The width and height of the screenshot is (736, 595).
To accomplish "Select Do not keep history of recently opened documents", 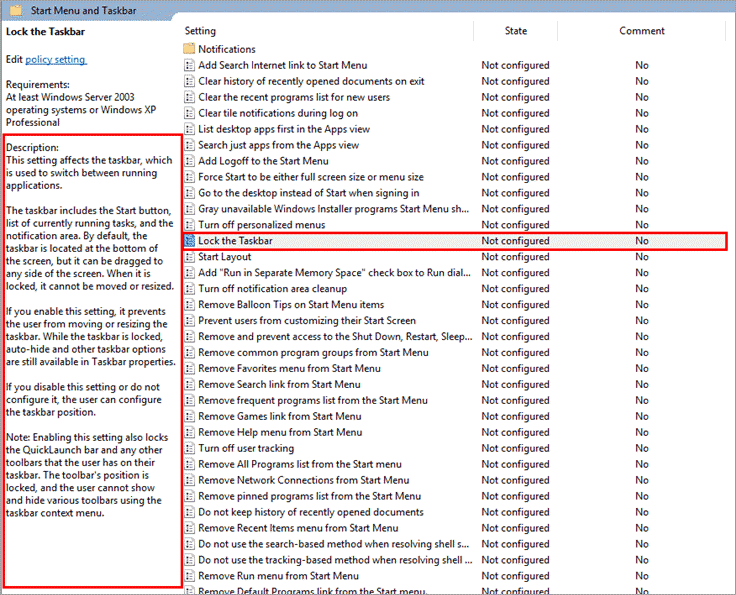I will 310,512.
